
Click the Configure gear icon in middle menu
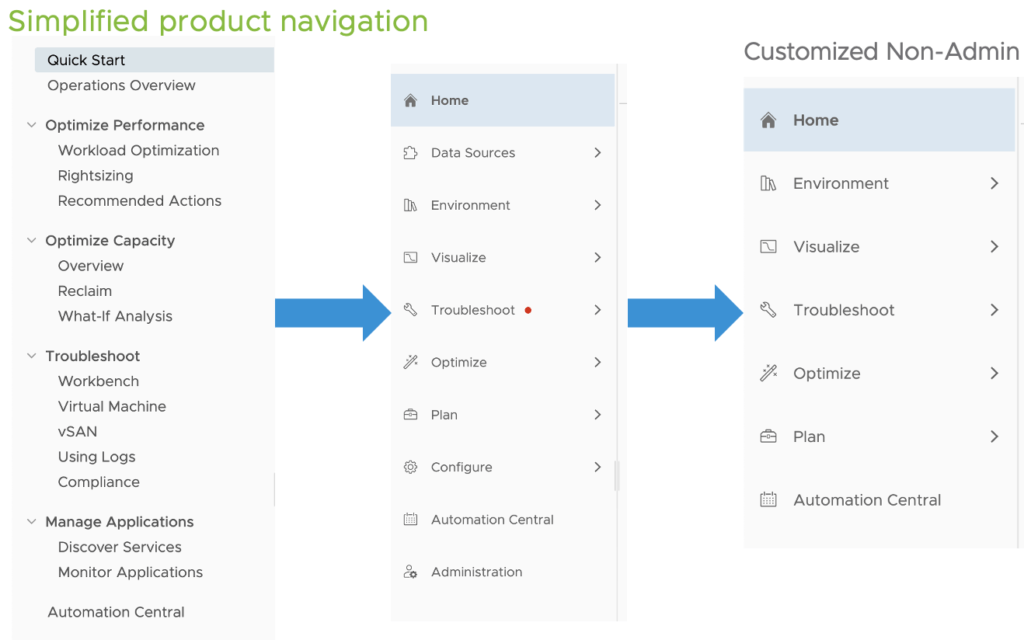[x=410, y=467]
